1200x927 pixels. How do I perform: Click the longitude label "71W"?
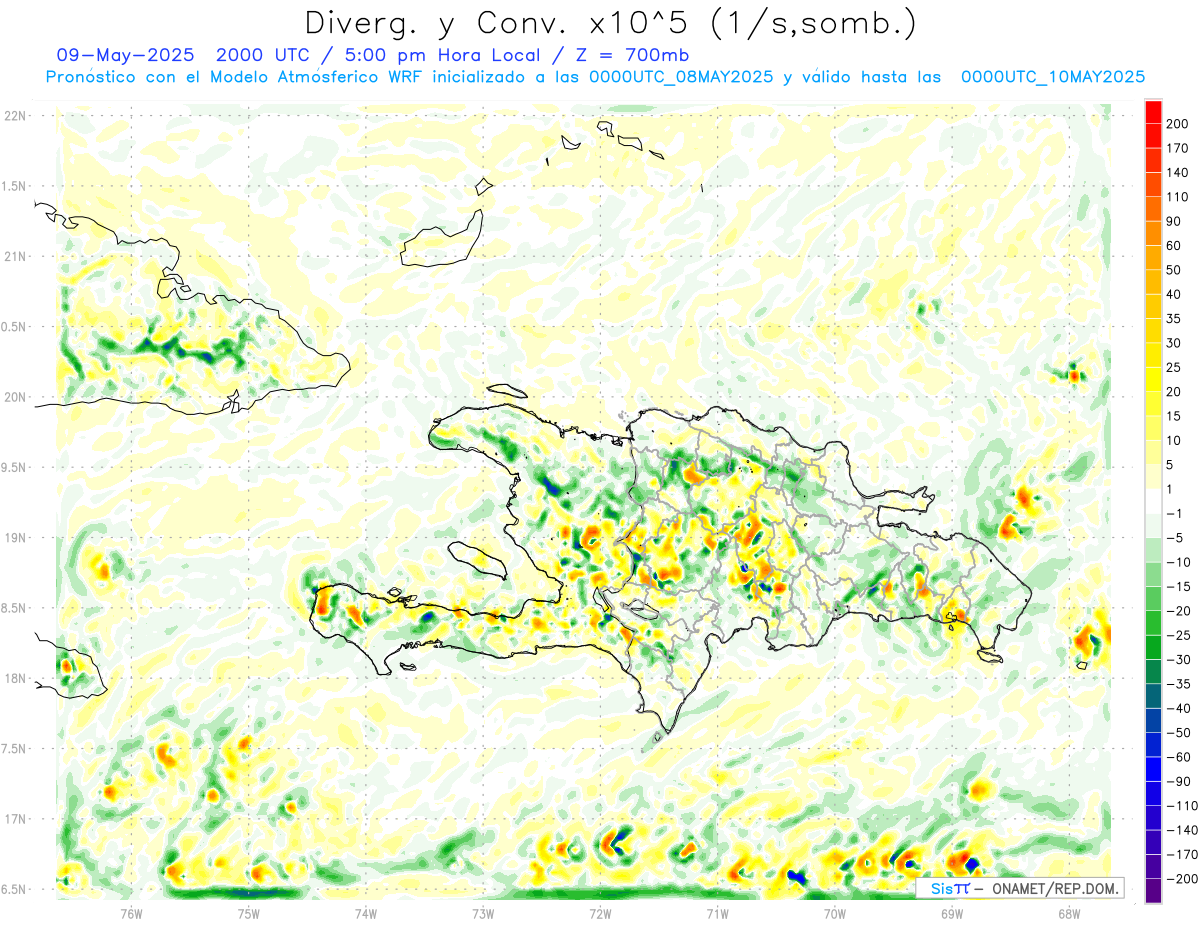tap(717, 914)
